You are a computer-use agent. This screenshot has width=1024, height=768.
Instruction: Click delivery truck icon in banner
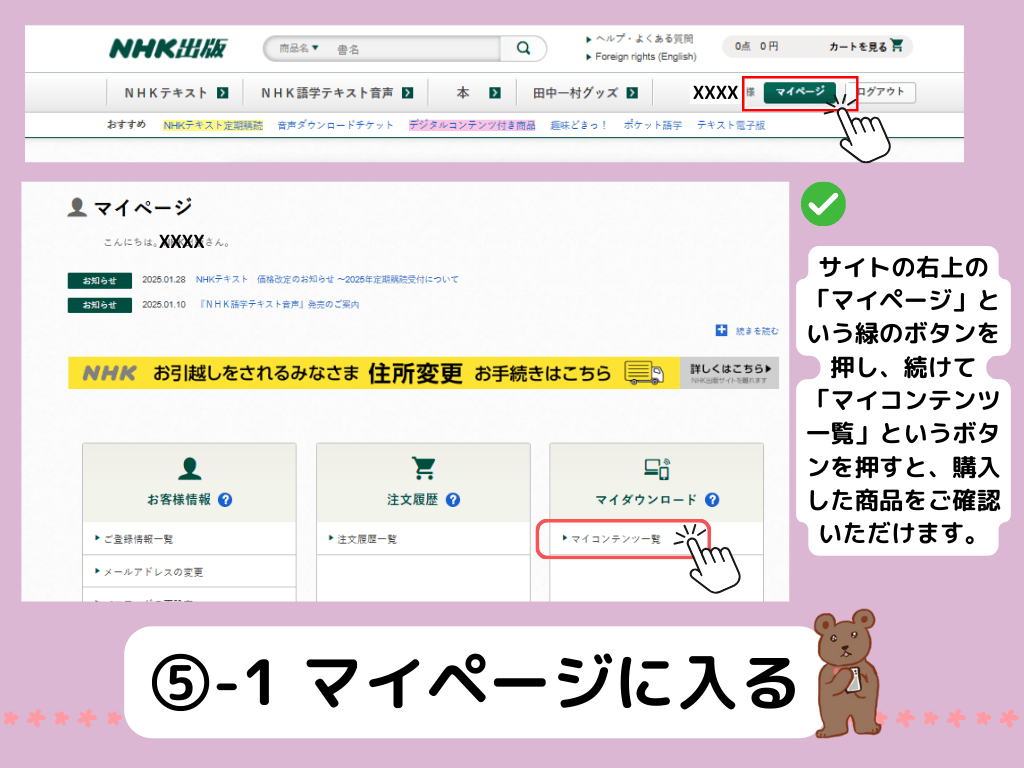coord(644,373)
